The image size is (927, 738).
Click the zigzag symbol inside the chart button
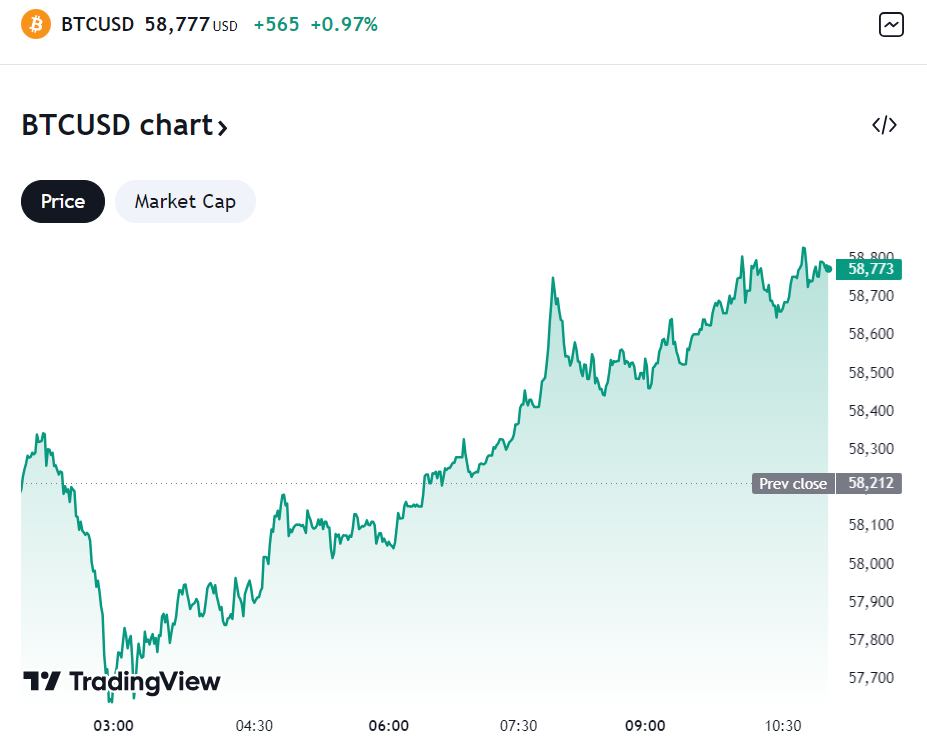(x=891, y=25)
